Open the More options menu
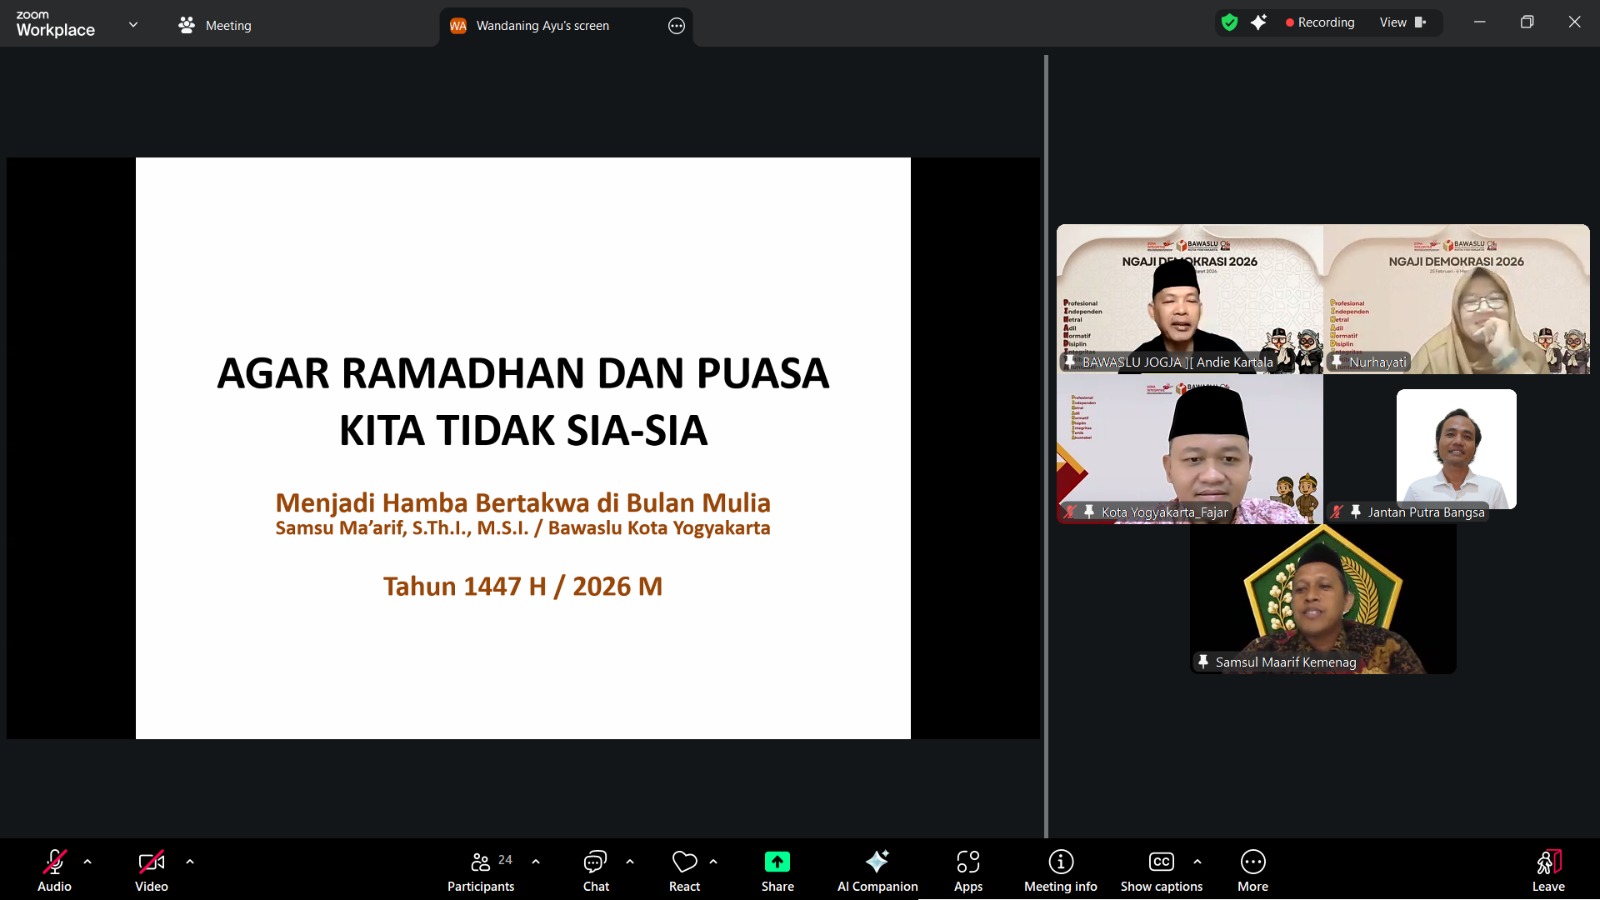 pos(1252,868)
